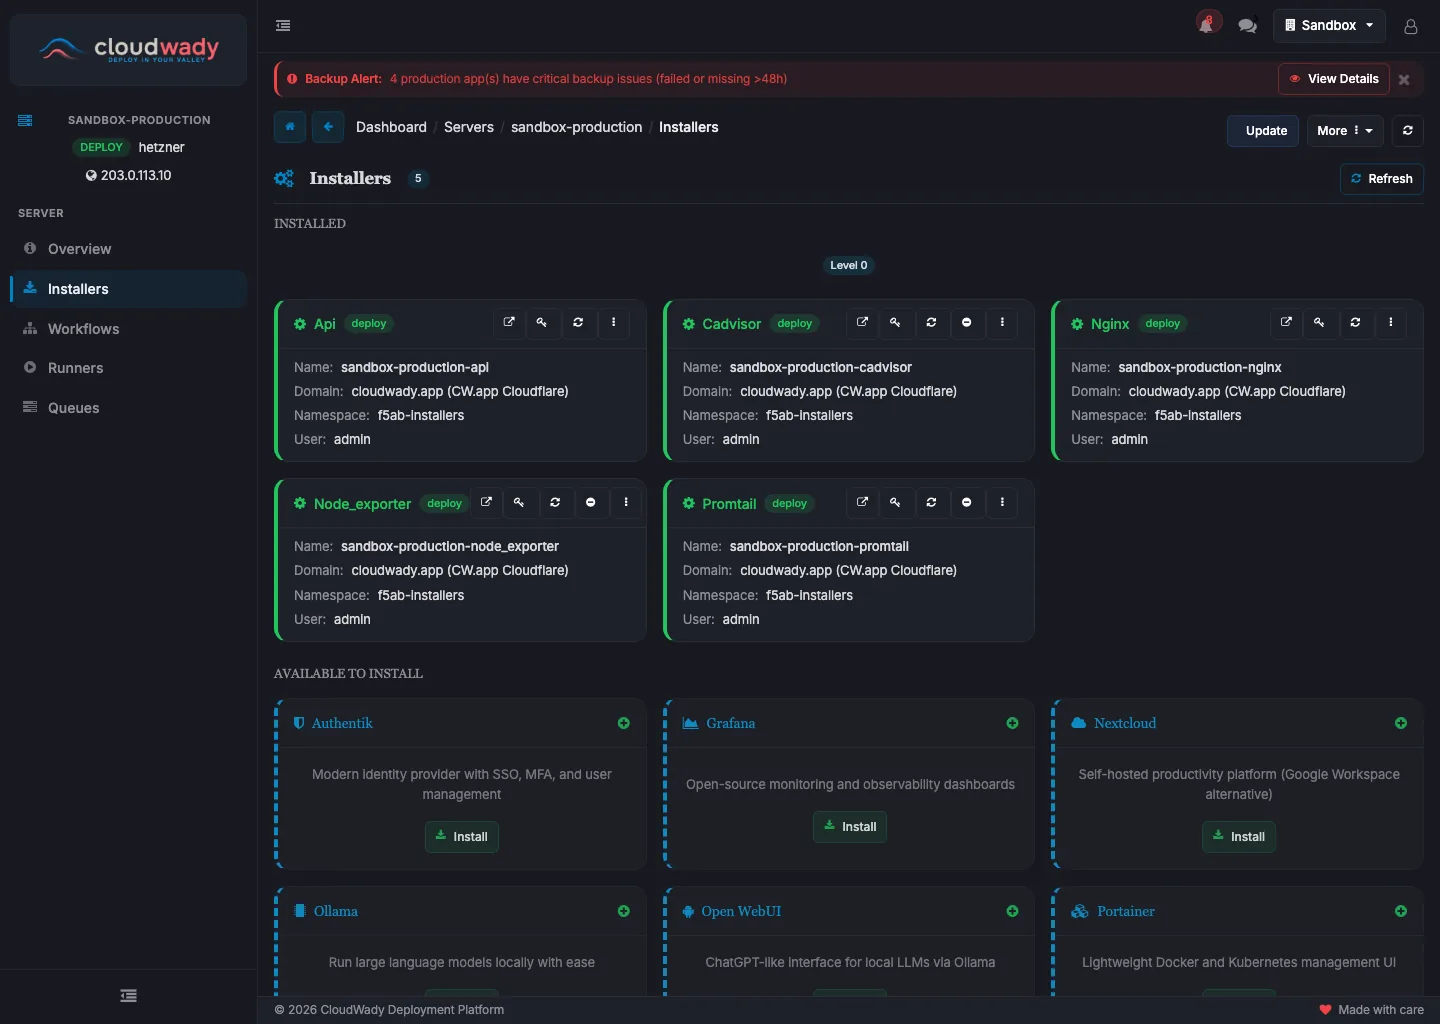The image size is (1440, 1024).
Task: Click the Node_exporter sync icon
Action: click(x=555, y=502)
